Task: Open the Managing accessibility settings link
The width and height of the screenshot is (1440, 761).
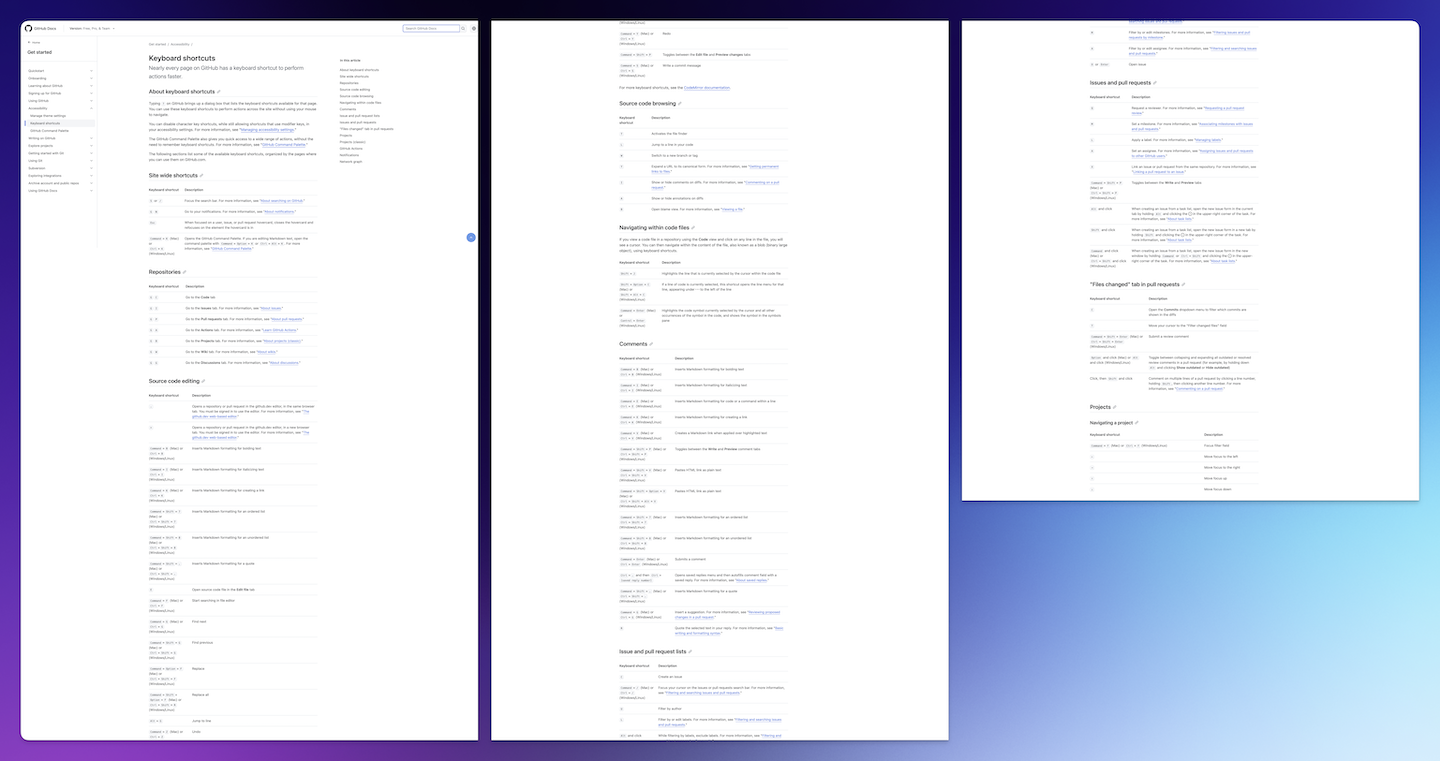Action: (267, 130)
